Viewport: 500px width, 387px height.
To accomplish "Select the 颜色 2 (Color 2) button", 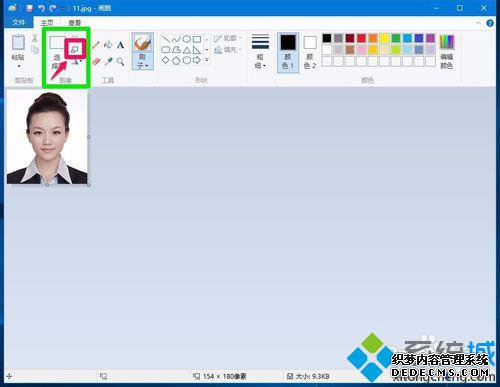I will (x=310, y=53).
